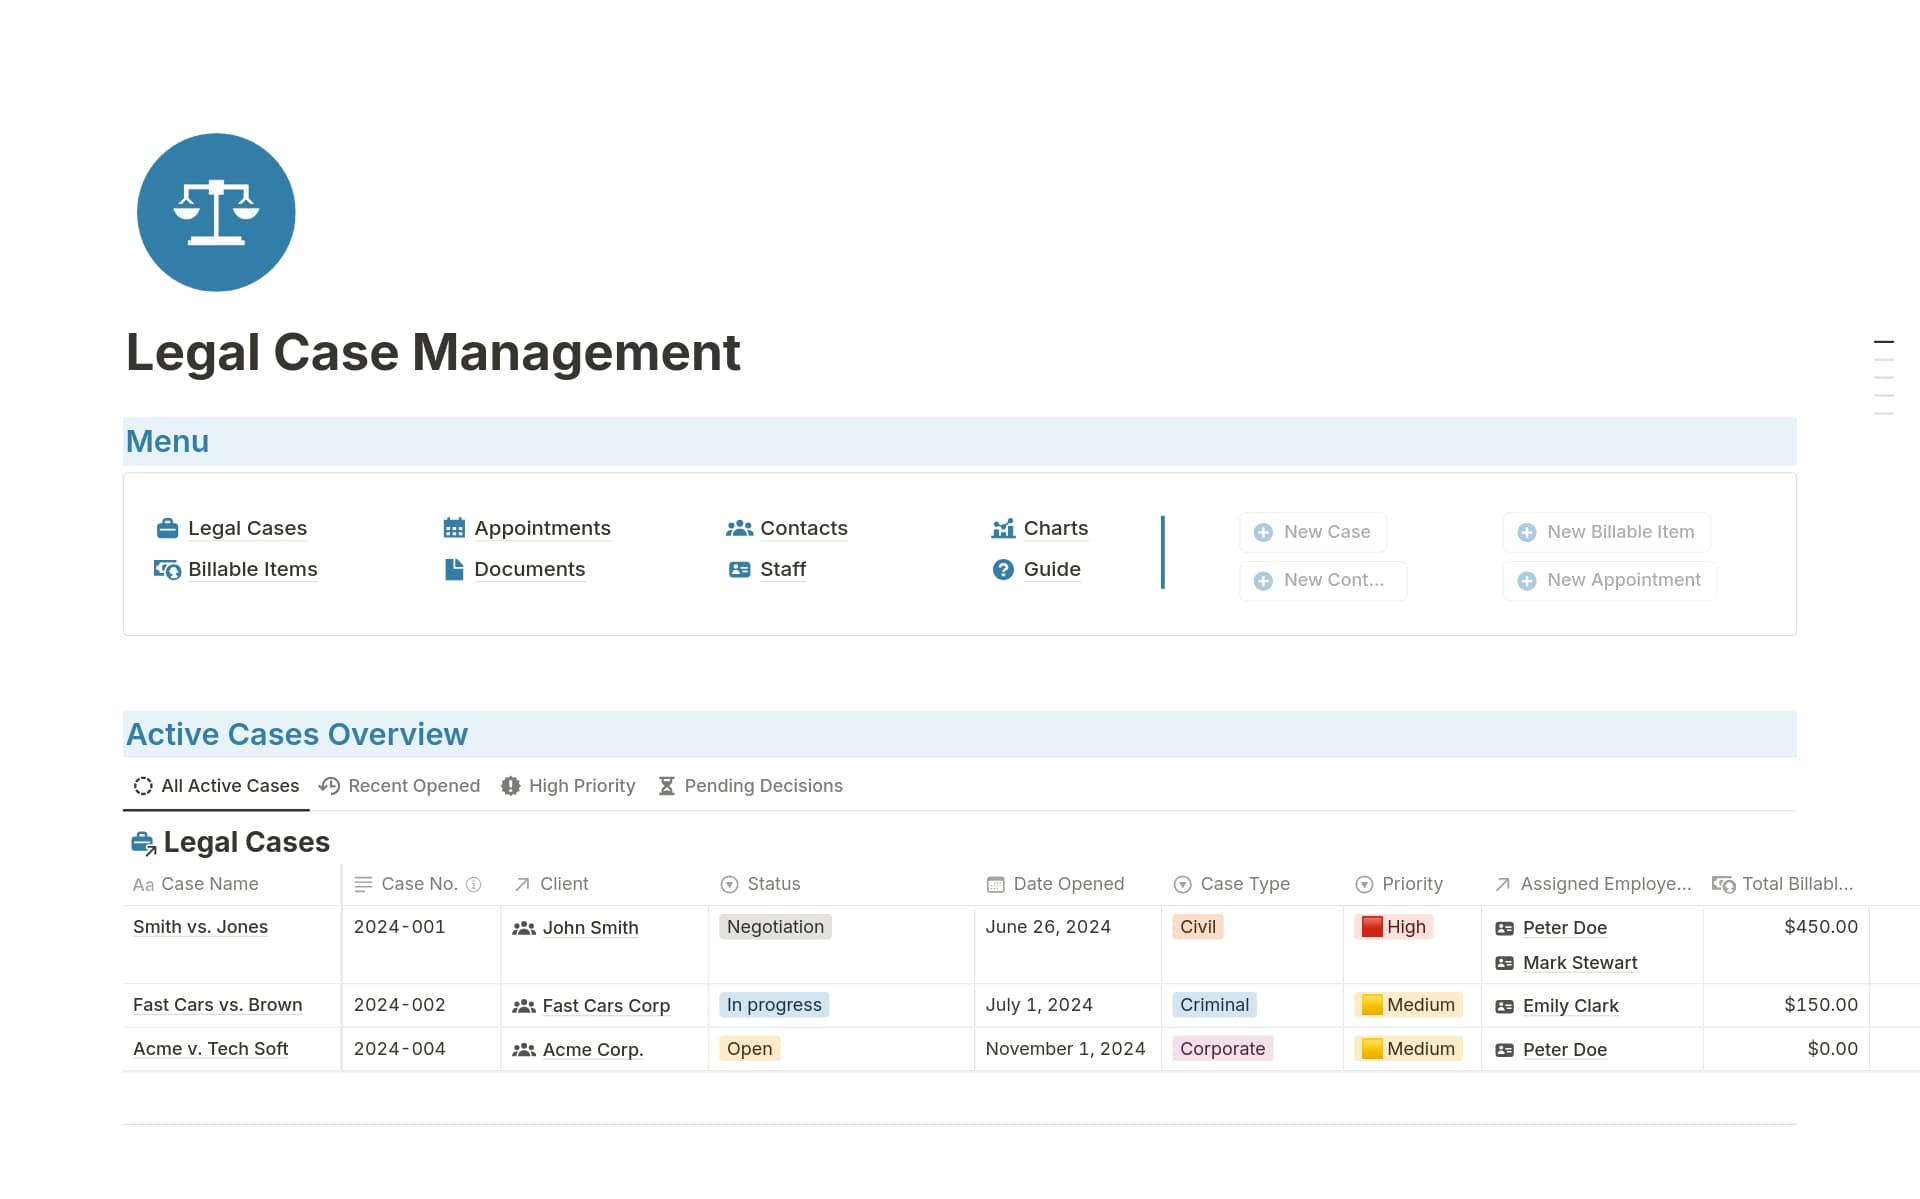1920x1199 pixels.
Task: Click the info icon beside Case No. header
Action: (472, 884)
